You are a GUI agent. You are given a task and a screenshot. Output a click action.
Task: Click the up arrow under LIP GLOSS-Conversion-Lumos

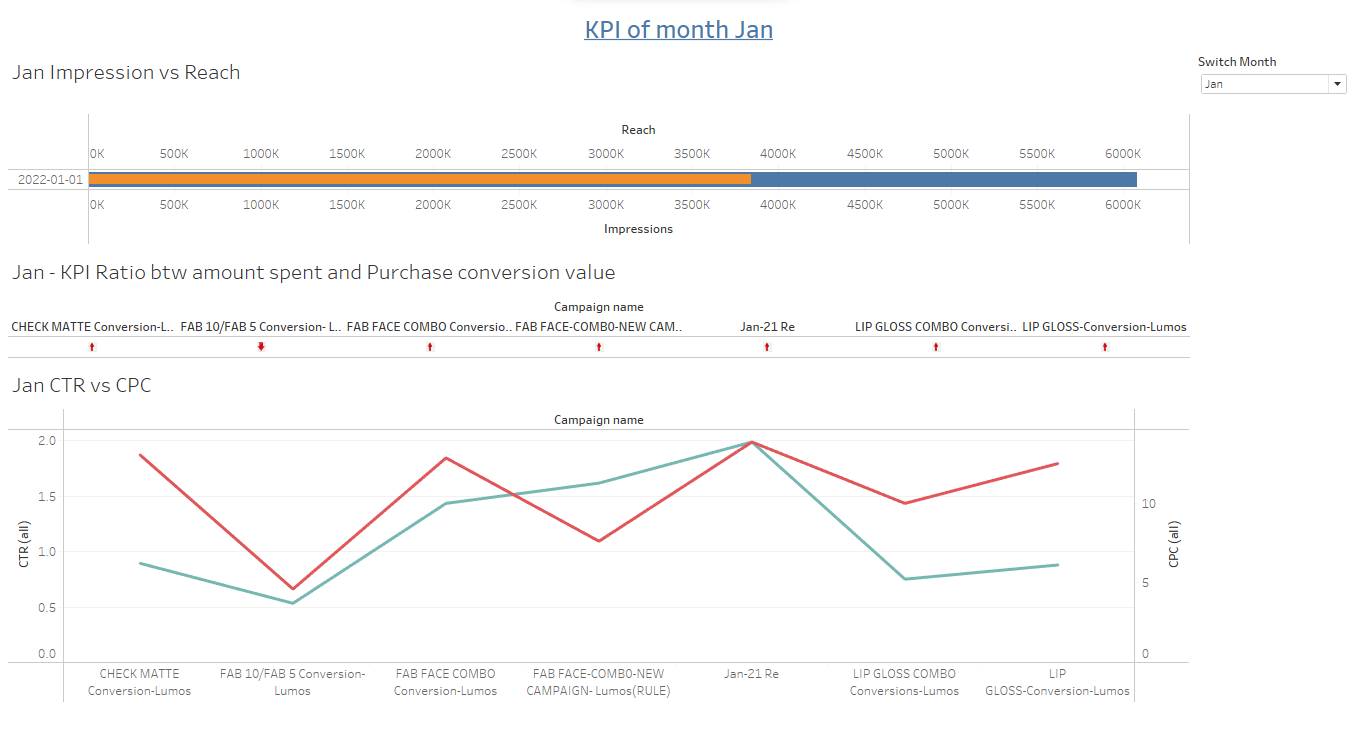click(1104, 346)
